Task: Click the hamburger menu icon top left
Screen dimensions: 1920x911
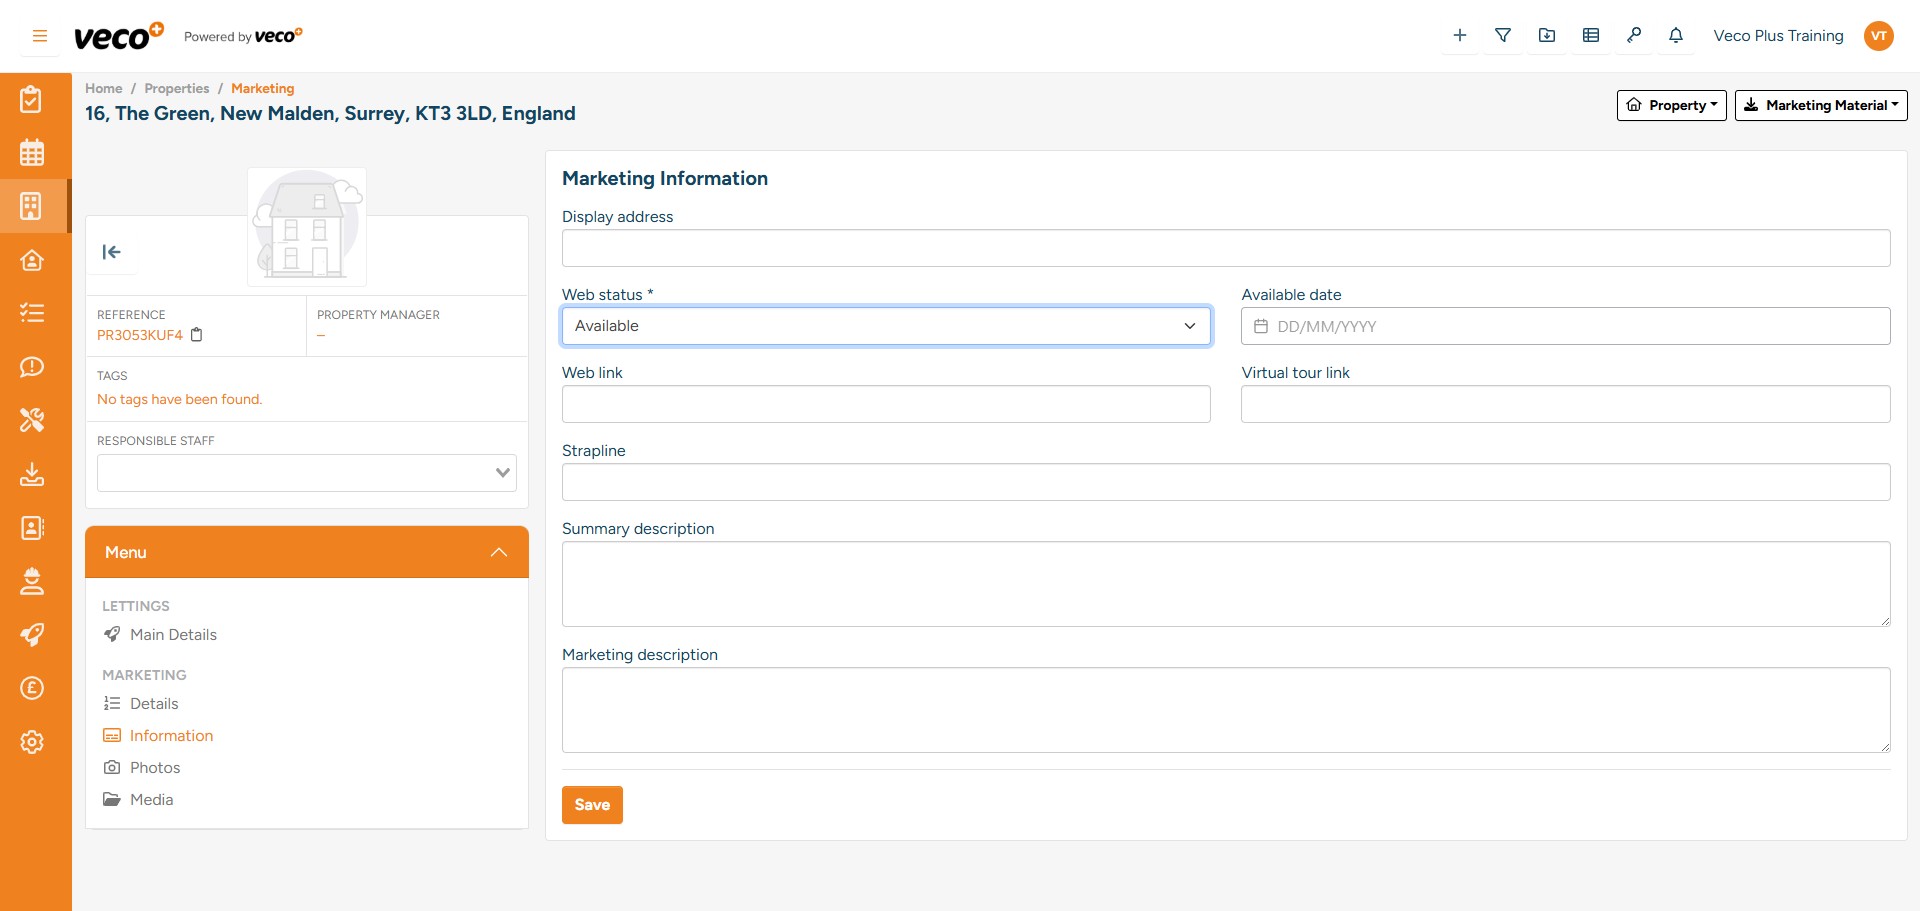Action: 39,35
